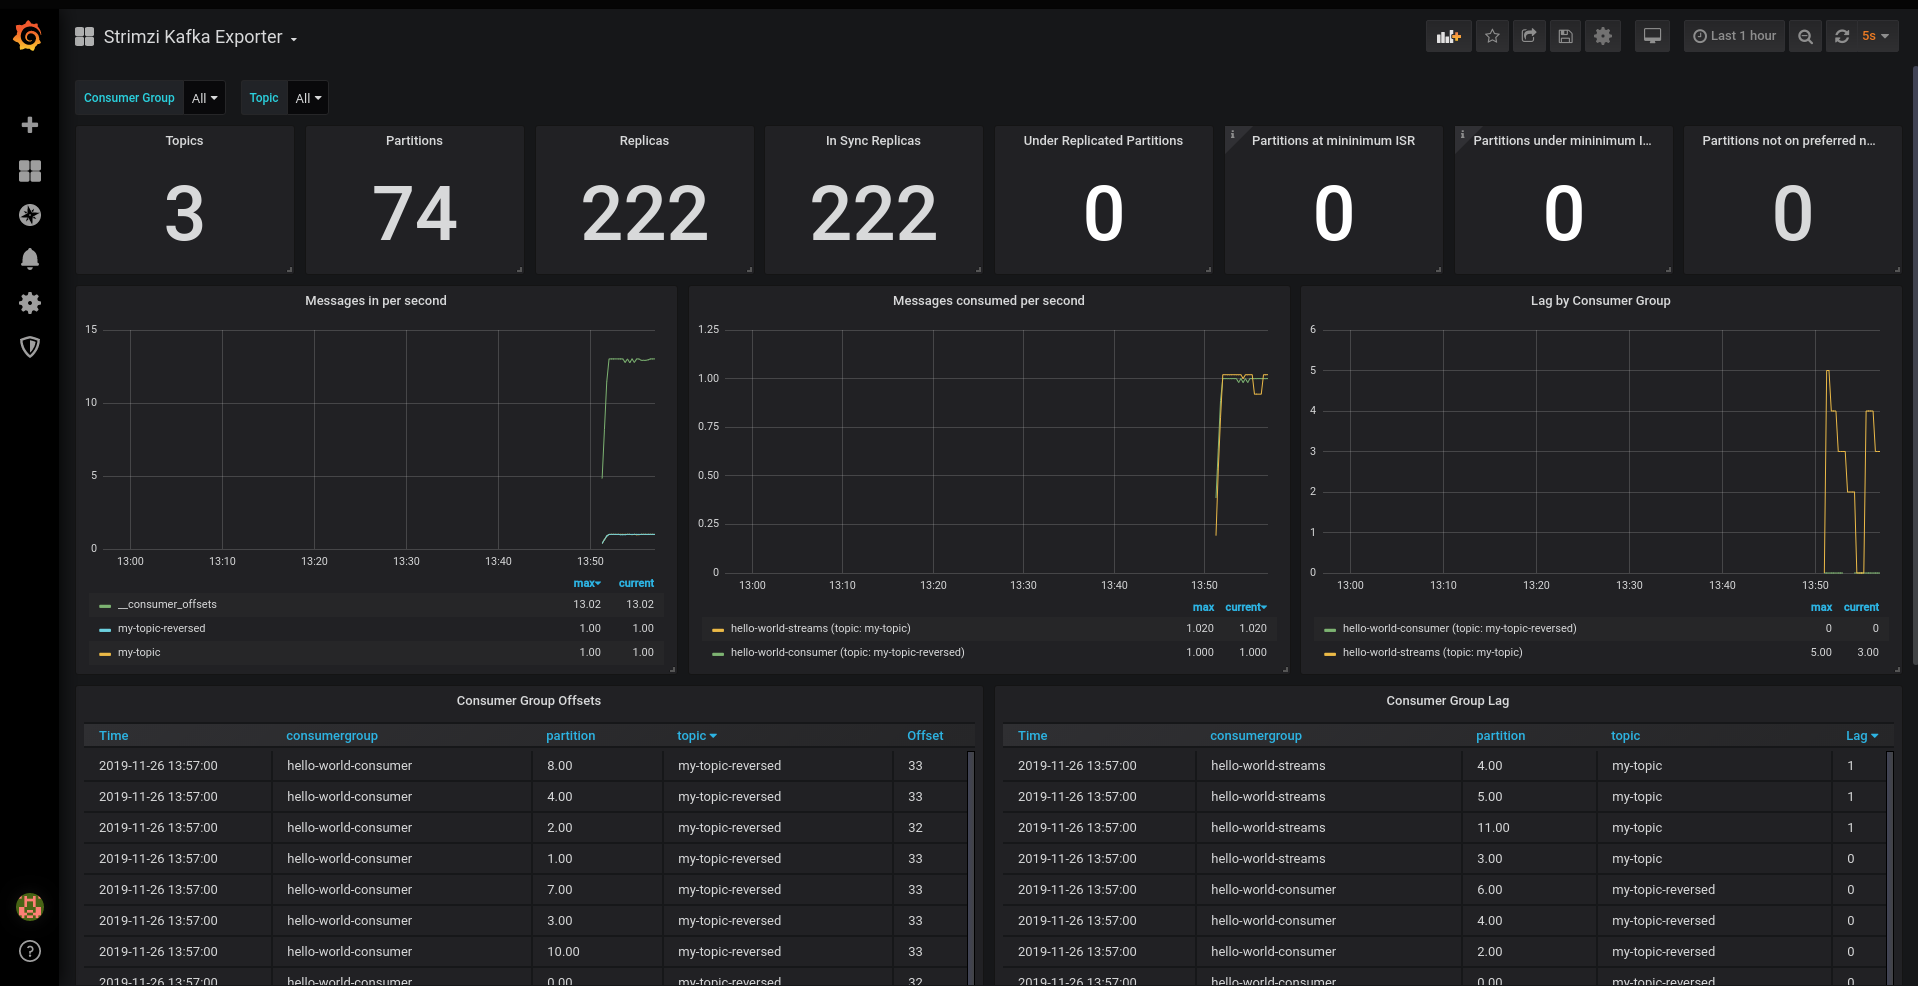Star the Strimzi Kafka Exporter dashboard

pos(1492,35)
